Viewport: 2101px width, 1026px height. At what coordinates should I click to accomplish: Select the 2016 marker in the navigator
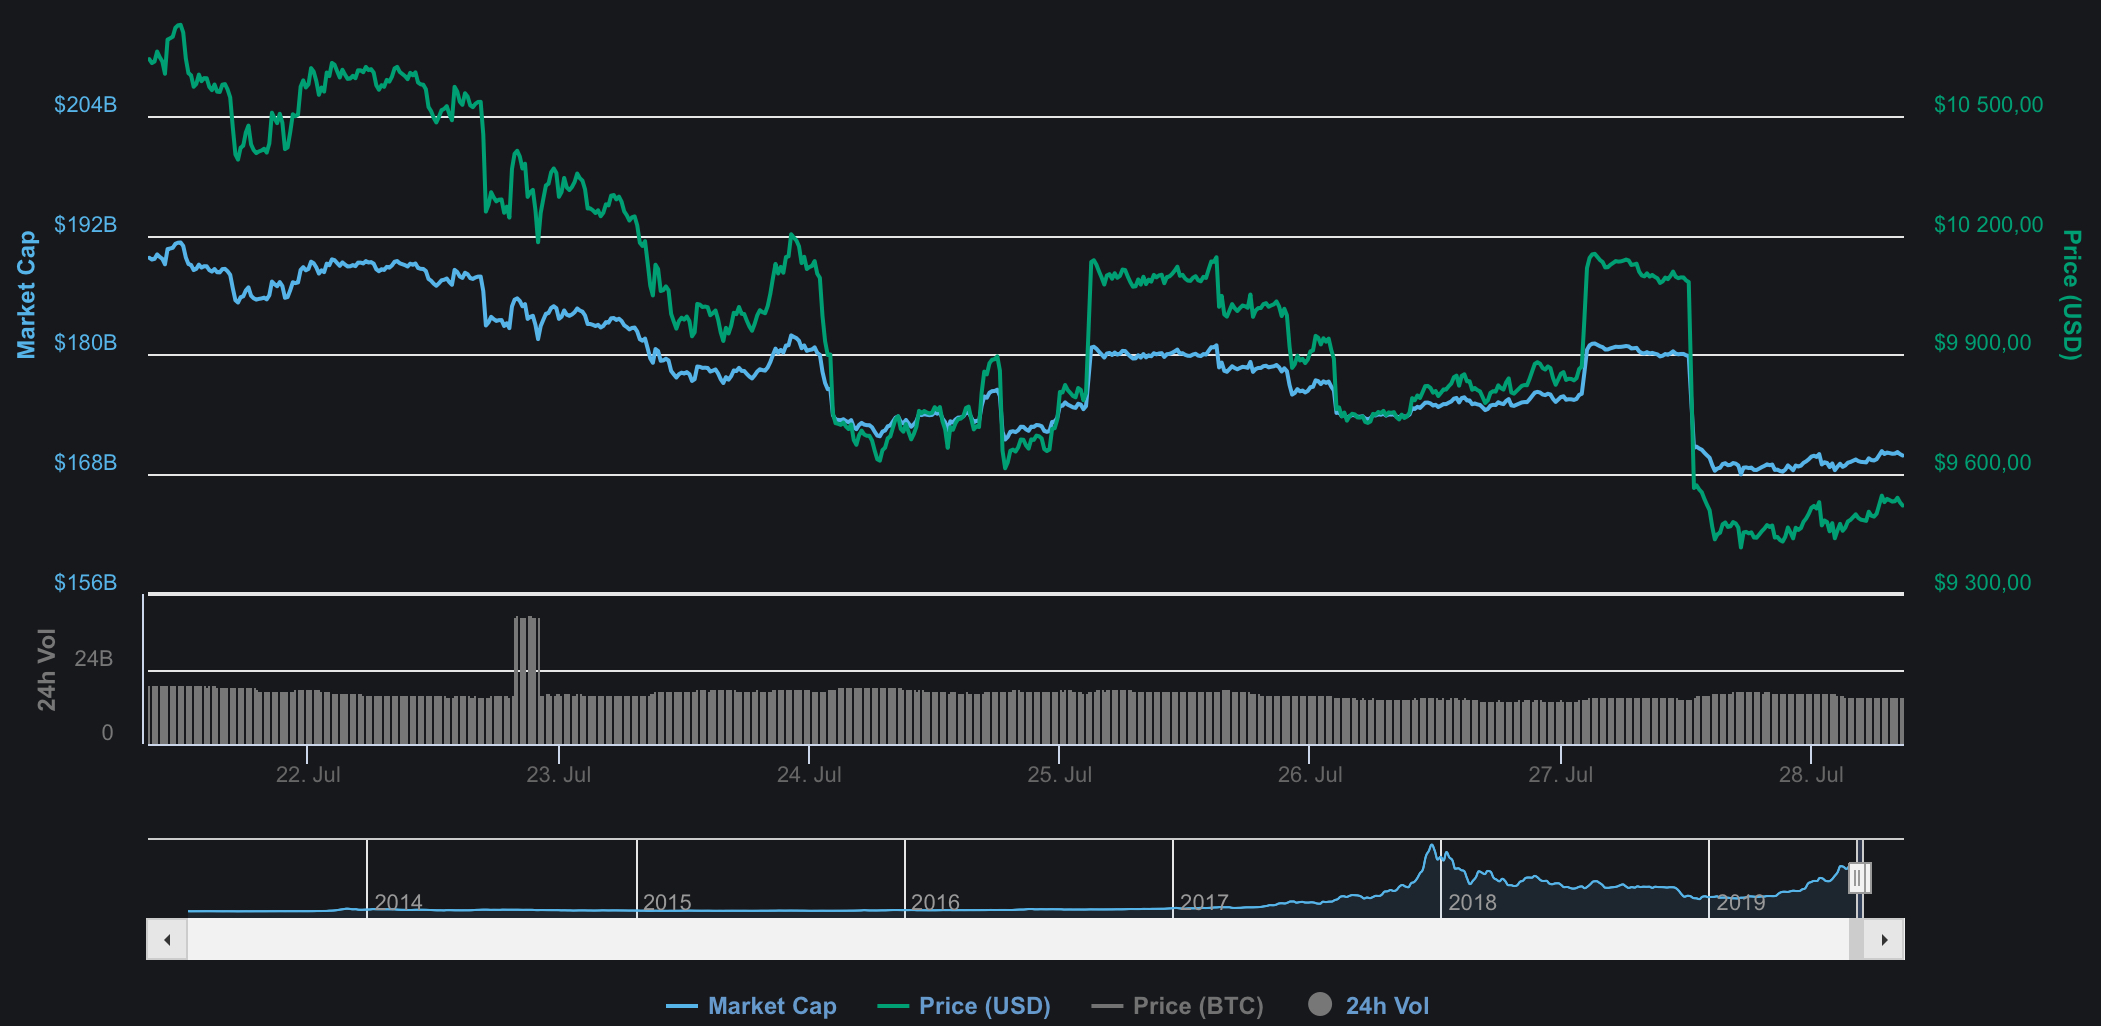[935, 902]
